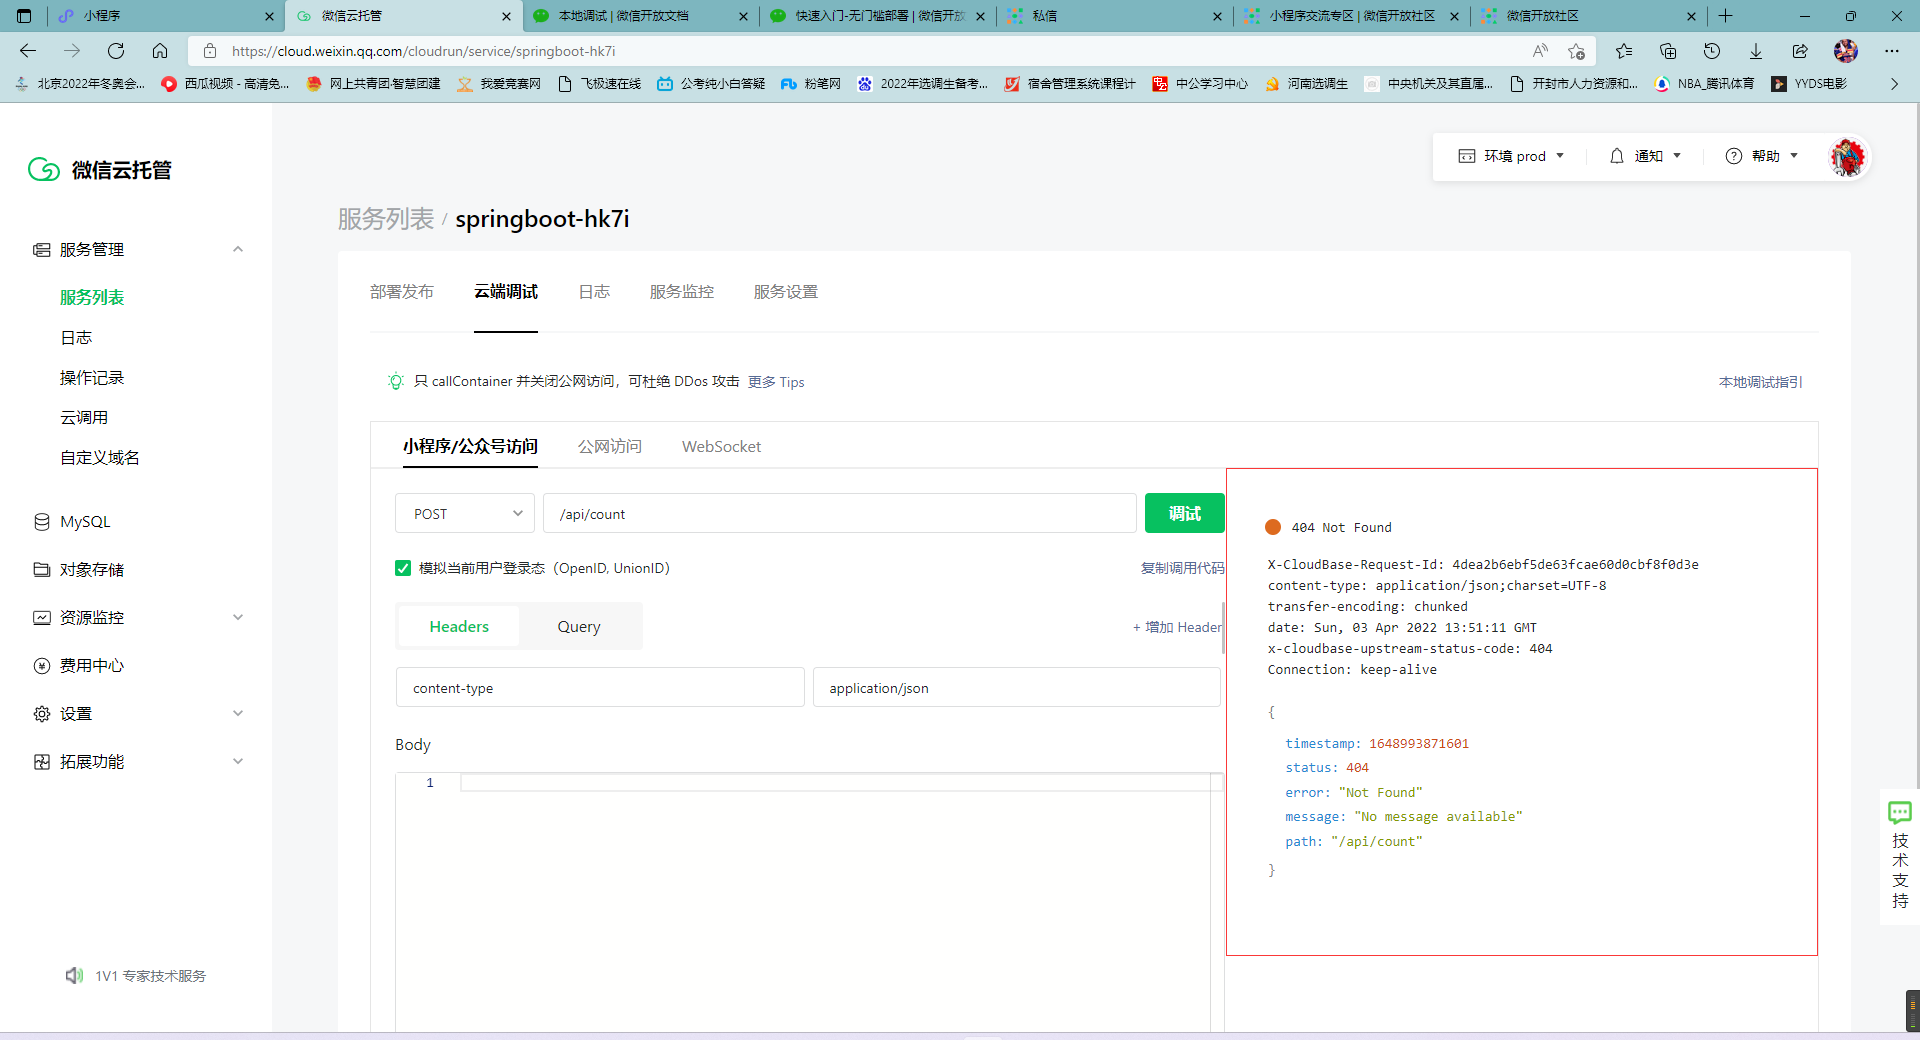Click the read aloud icon in address bar

1540,51
